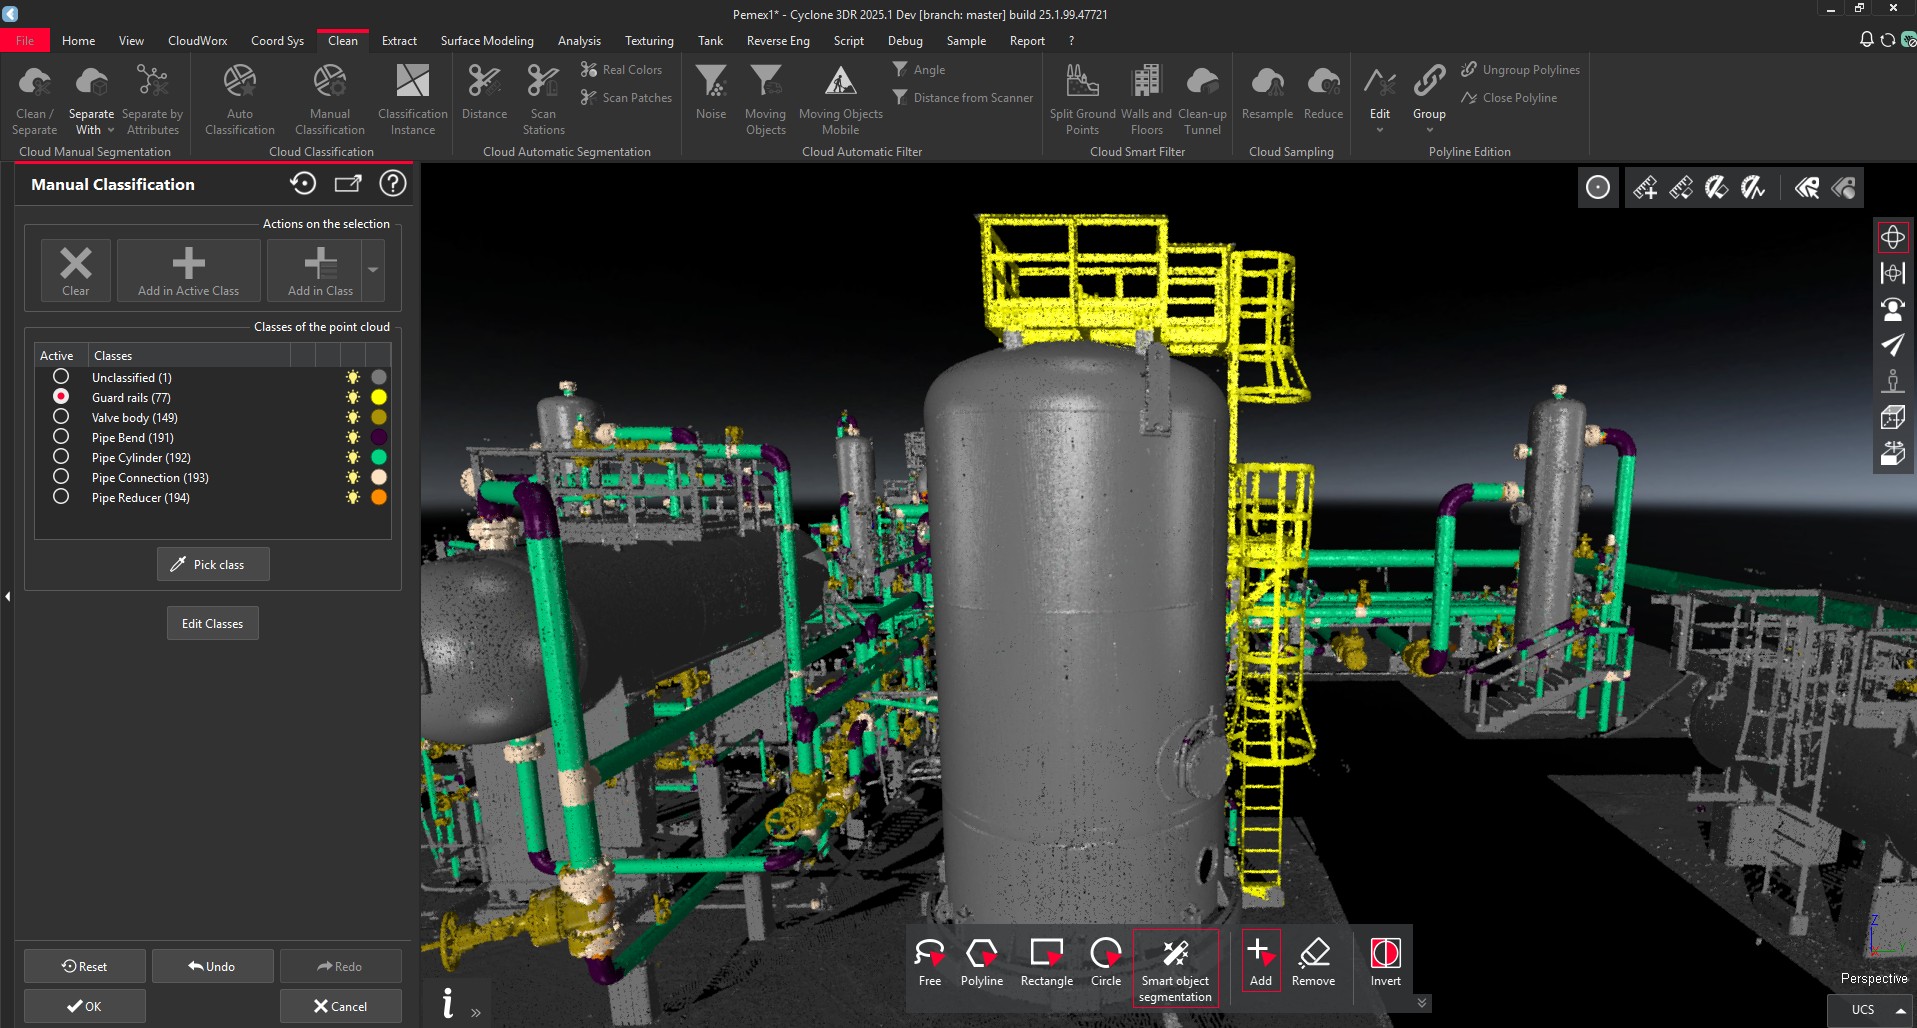Open the Split Ground Points tool
The width and height of the screenshot is (1917, 1028).
(1081, 95)
